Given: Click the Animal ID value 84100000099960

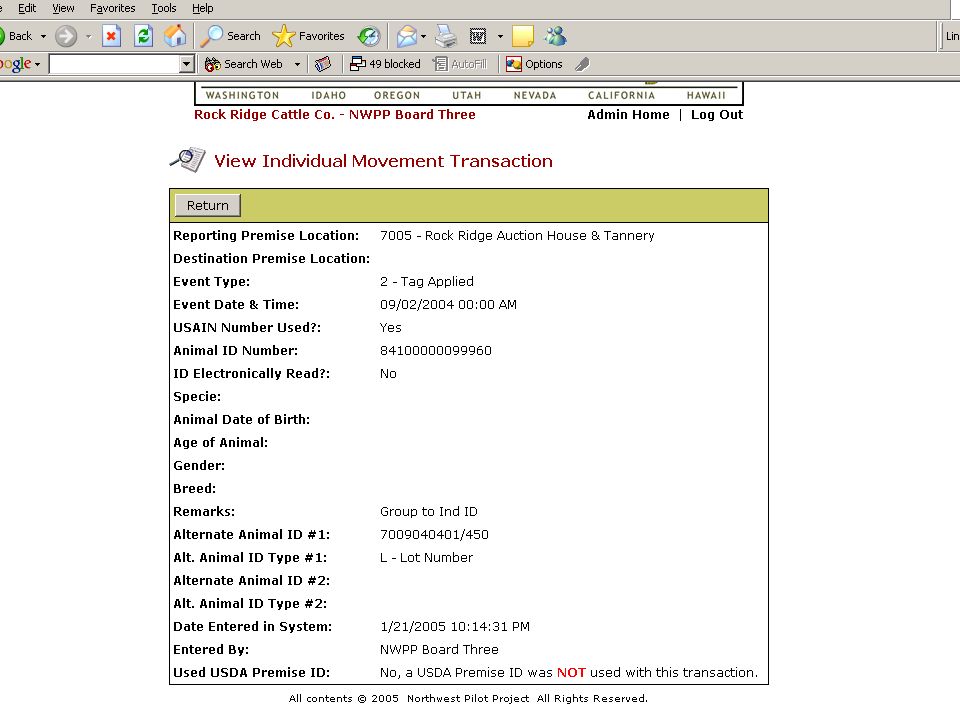Looking at the screenshot, I should 436,351.
